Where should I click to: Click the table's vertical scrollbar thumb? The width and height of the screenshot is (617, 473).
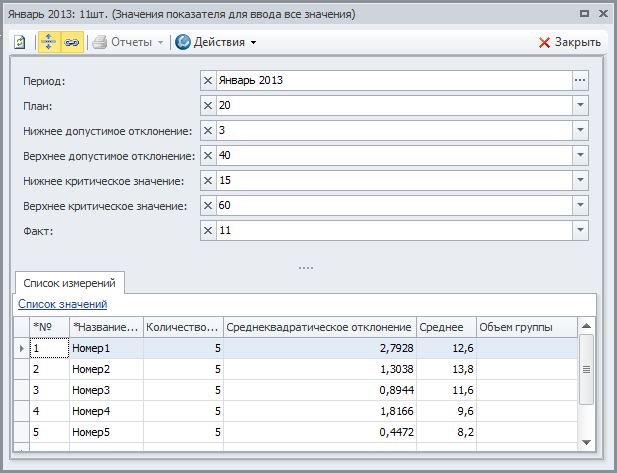[587, 370]
